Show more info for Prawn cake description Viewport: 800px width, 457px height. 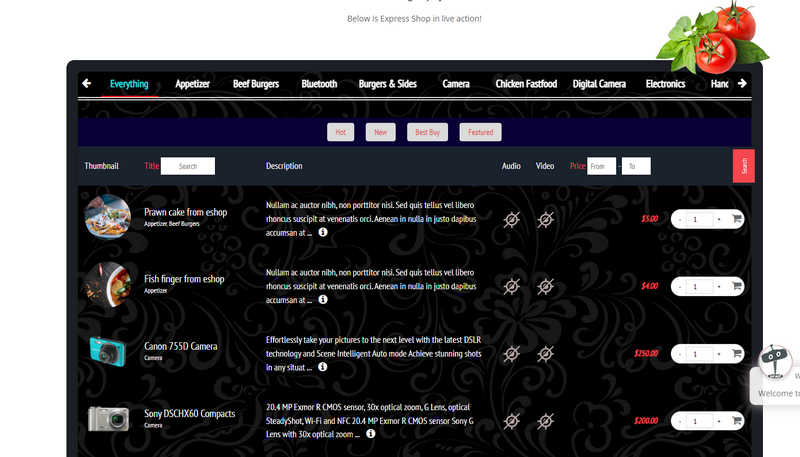(323, 232)
